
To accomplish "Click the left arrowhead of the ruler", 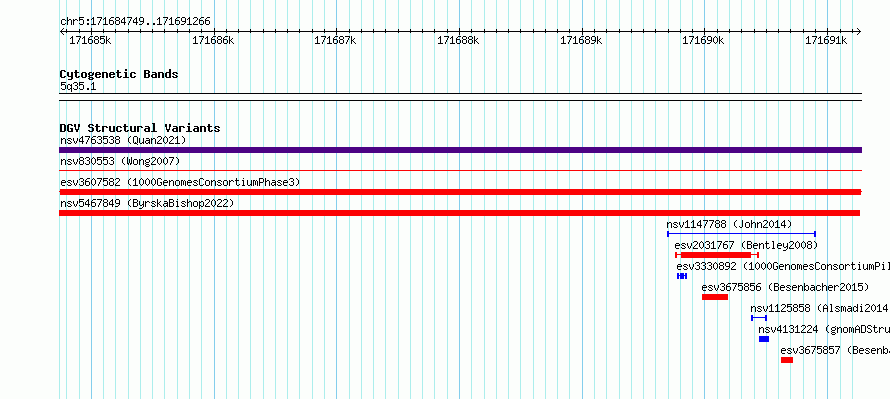I will point(62,32).
